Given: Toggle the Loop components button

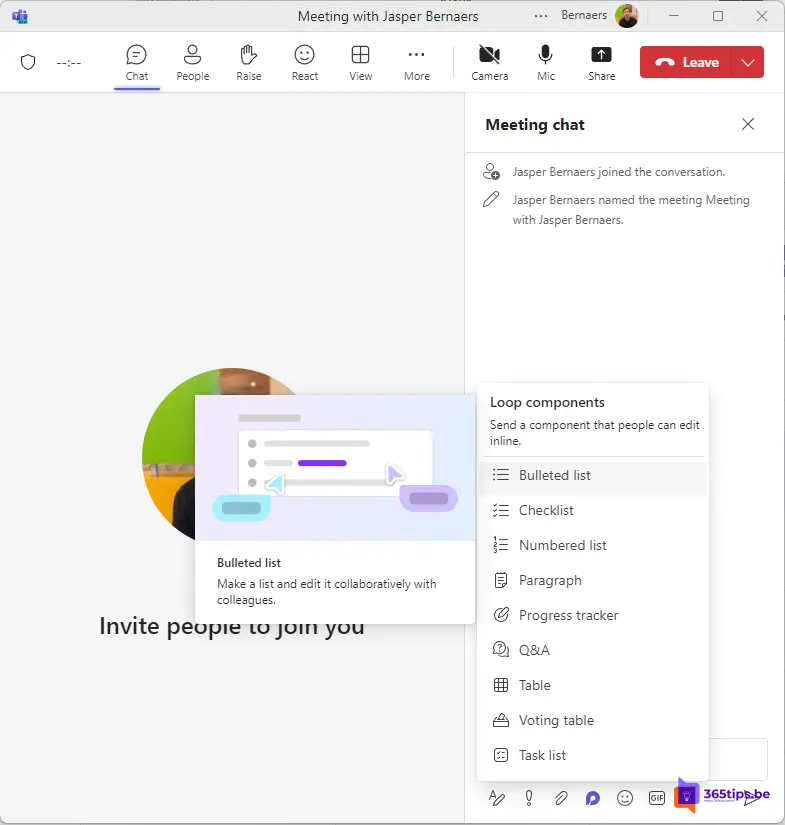Looking at the screenshot, I should point(593,798).
